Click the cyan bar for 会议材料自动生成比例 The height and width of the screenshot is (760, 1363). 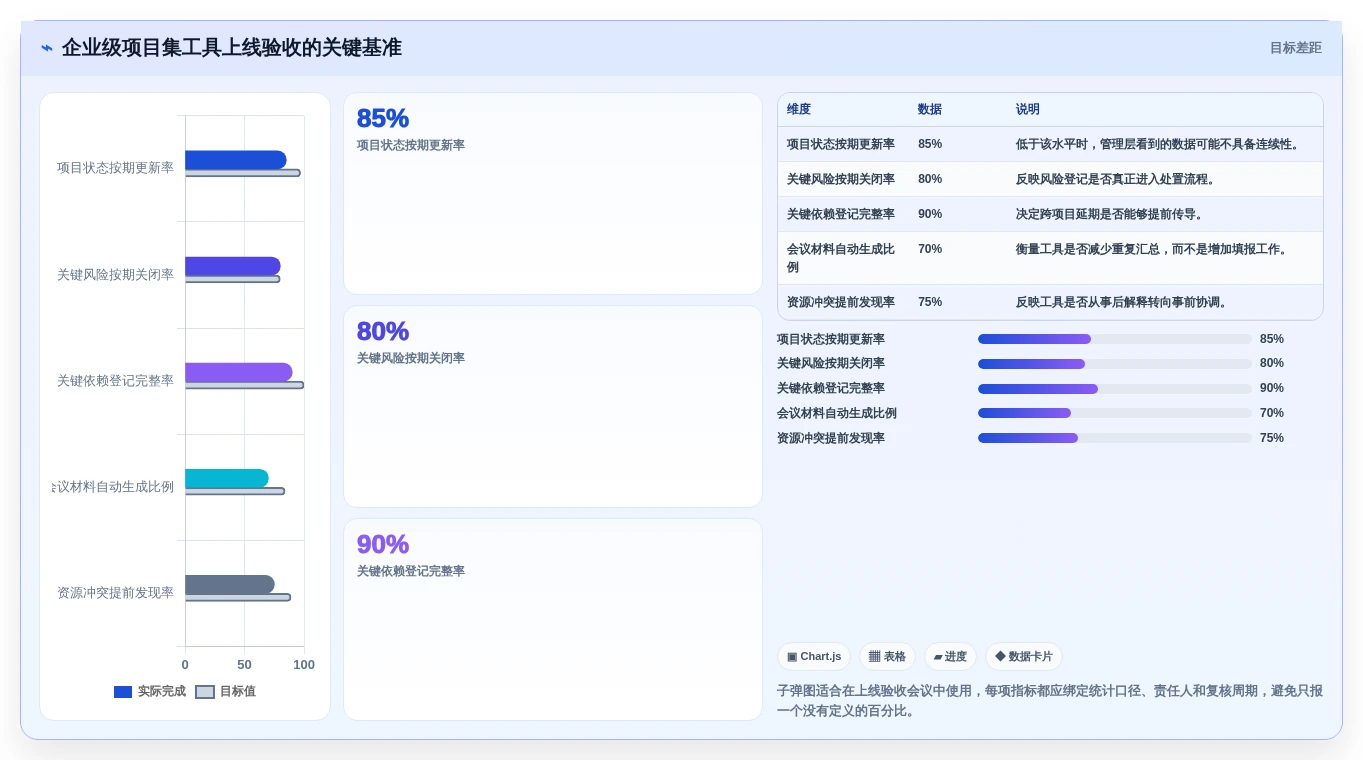tap(226, 478)
